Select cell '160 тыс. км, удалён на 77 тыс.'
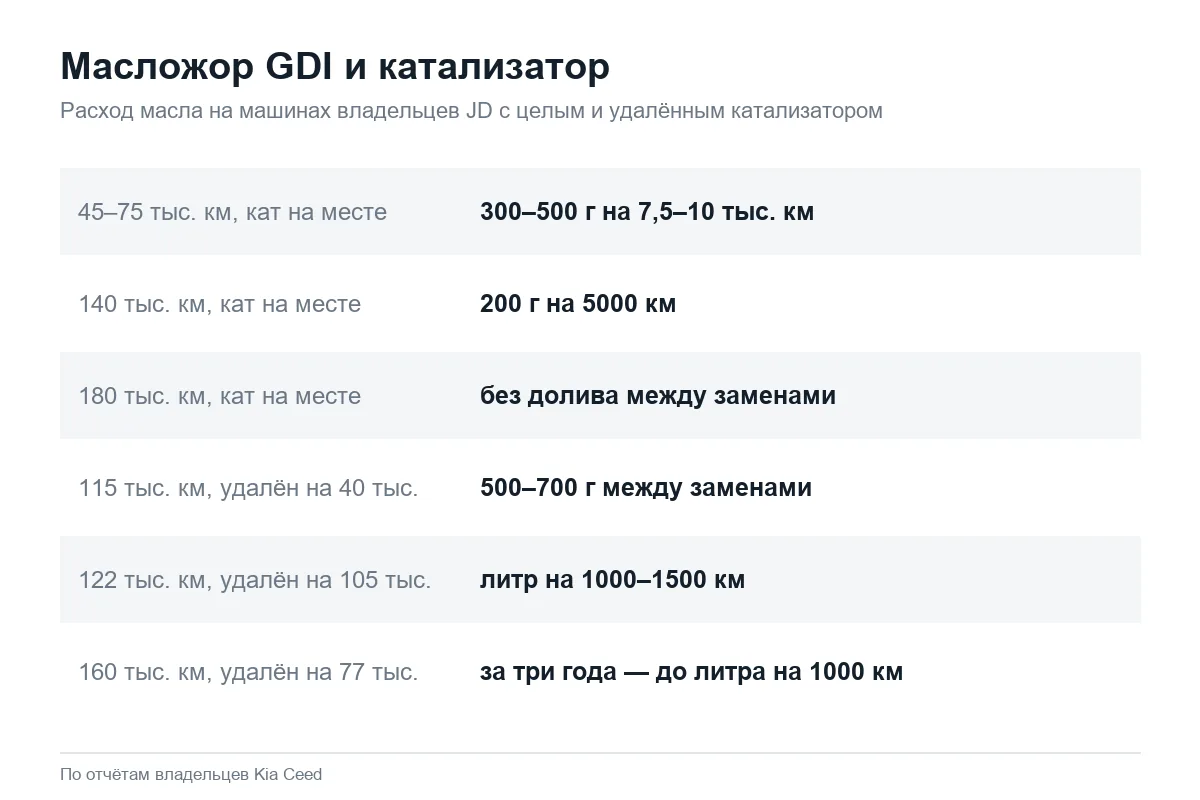 pos(248,672)
